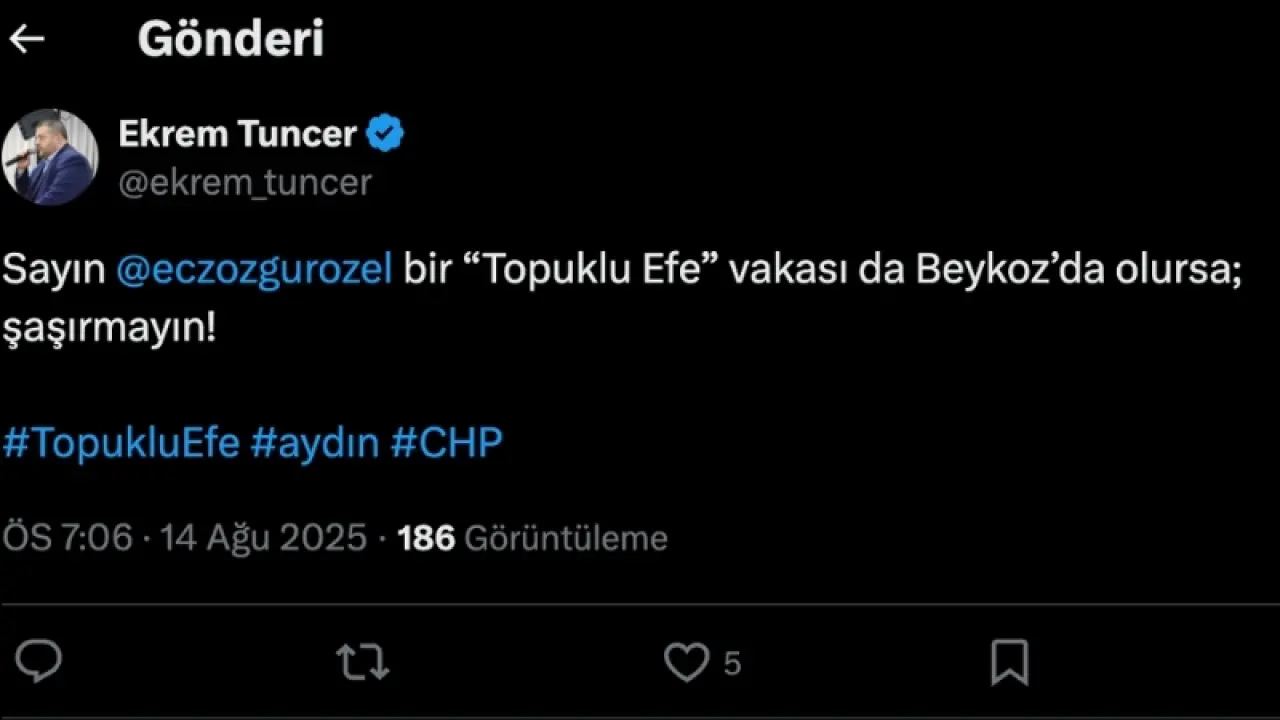Bookmark this post
1280x720 pixels.
tap(1009, 662)
